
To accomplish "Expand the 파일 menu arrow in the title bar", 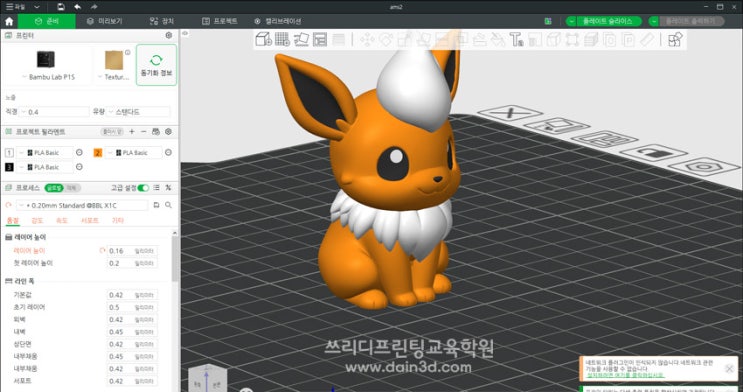I will pos(37,7).
